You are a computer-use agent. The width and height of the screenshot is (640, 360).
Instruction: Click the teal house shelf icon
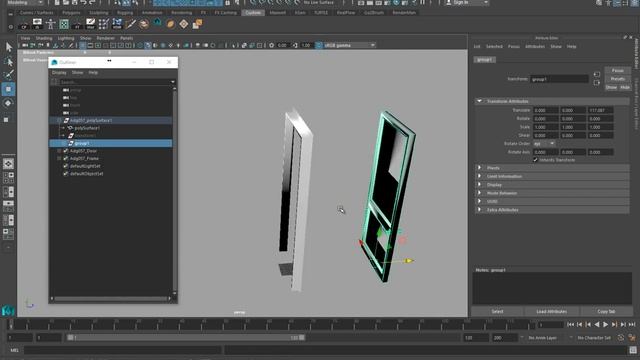157,23
